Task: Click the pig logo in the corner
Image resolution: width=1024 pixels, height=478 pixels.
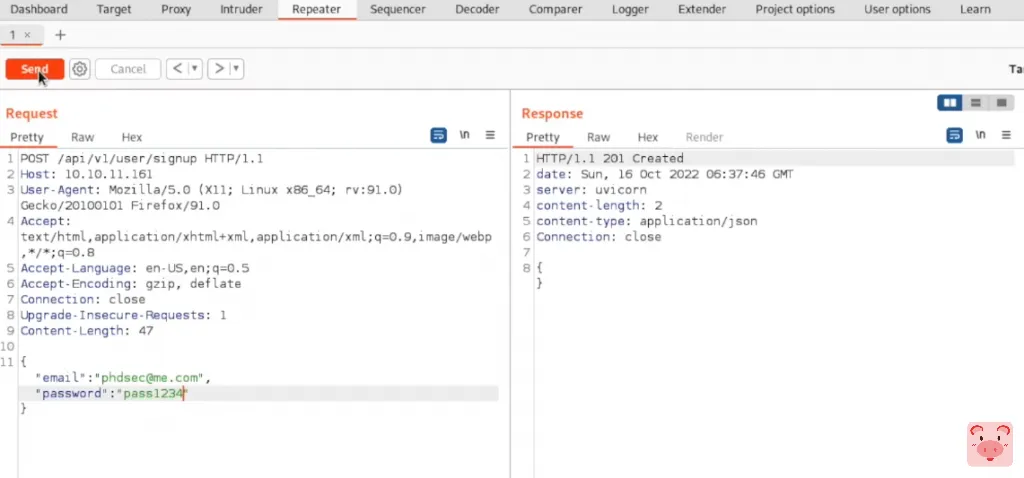Action: pyautogui.click(x=988, y=443)
